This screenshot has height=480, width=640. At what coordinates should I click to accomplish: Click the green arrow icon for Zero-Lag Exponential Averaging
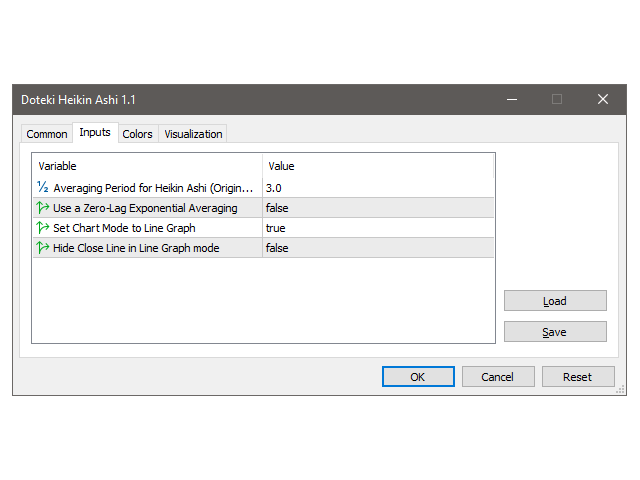42,208
